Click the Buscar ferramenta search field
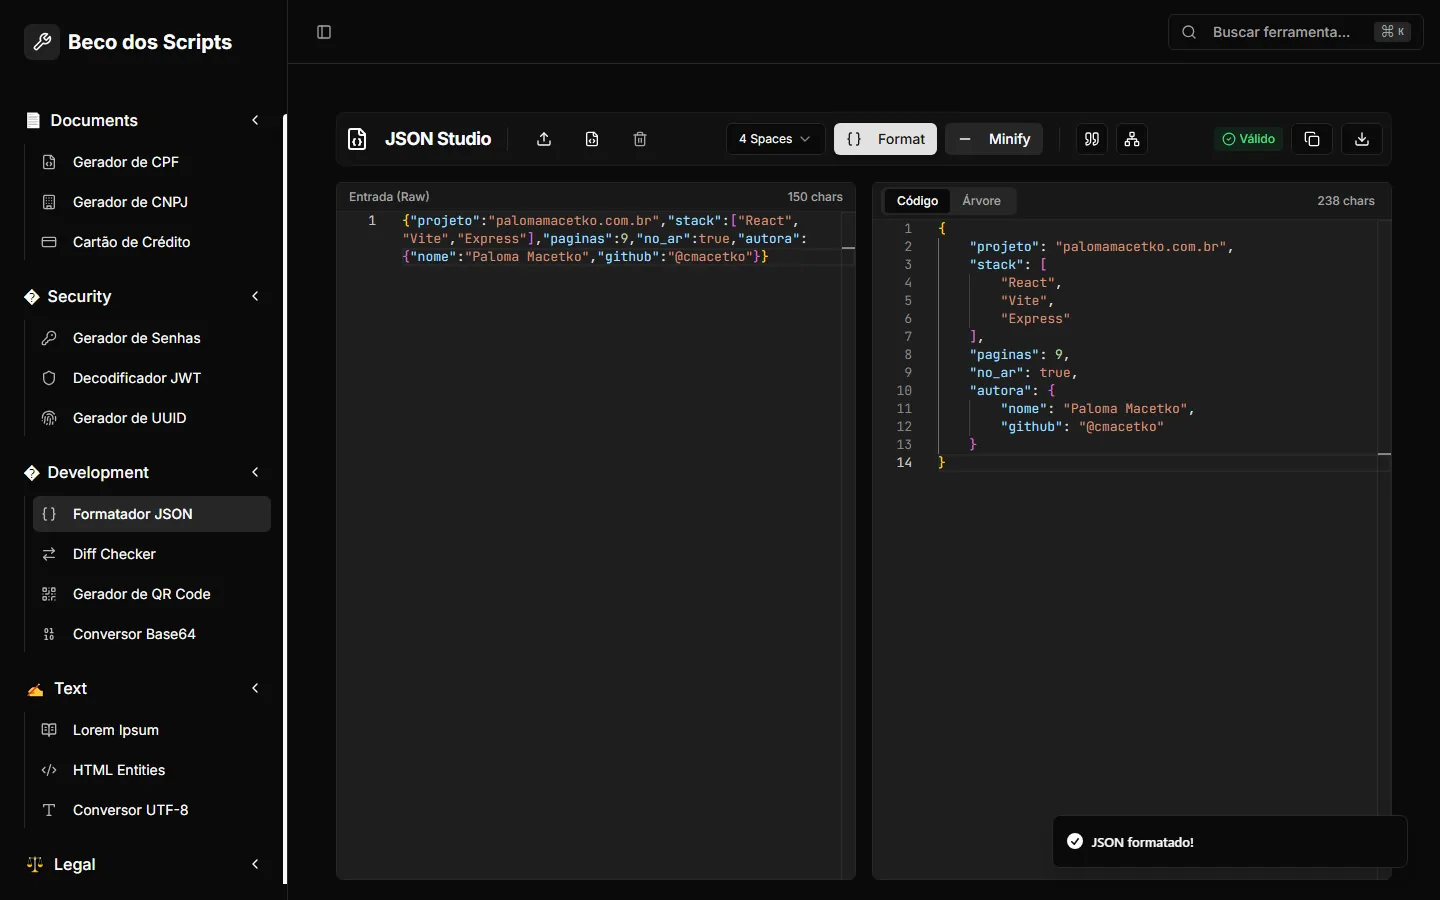 tap(1295, 32)
